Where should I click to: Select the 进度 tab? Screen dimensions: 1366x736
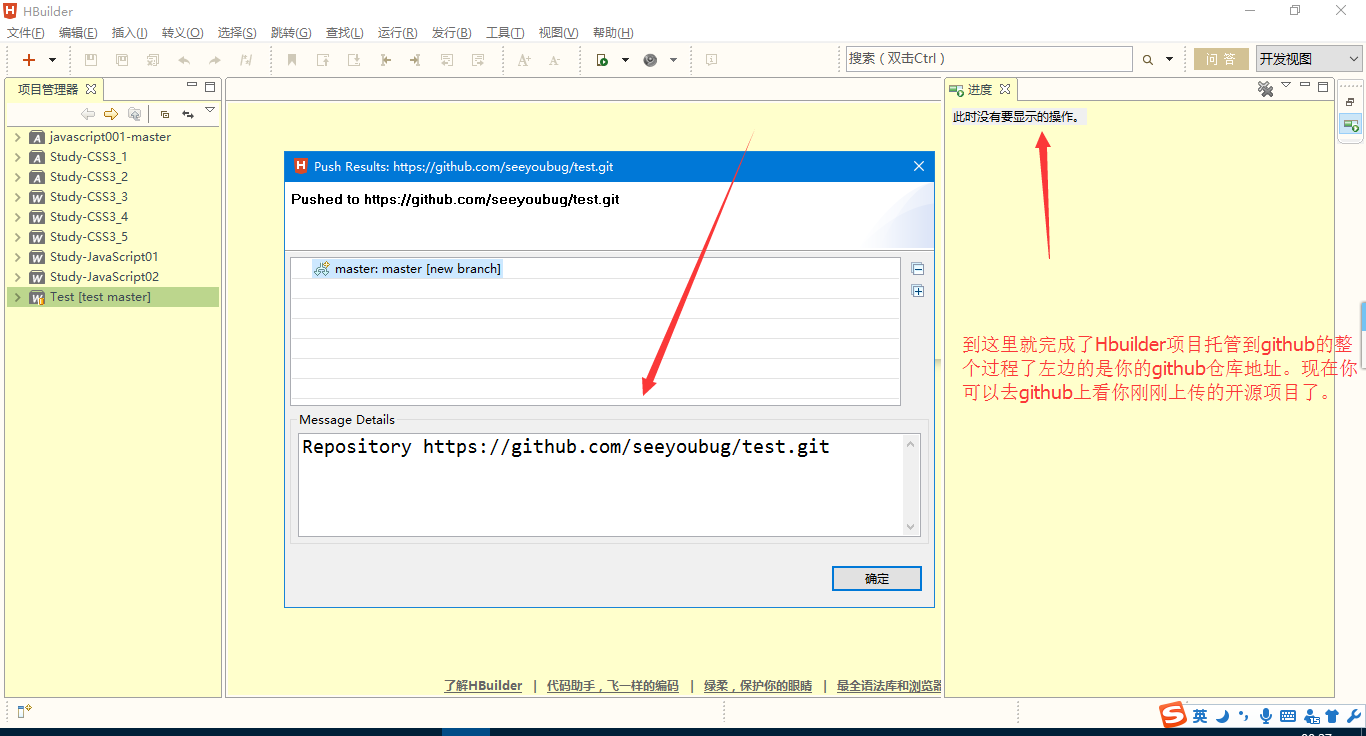(979, 90)
